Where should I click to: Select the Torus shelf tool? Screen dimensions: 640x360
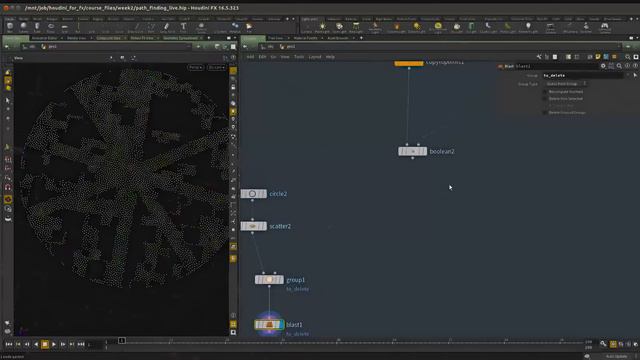coord(51,27)
